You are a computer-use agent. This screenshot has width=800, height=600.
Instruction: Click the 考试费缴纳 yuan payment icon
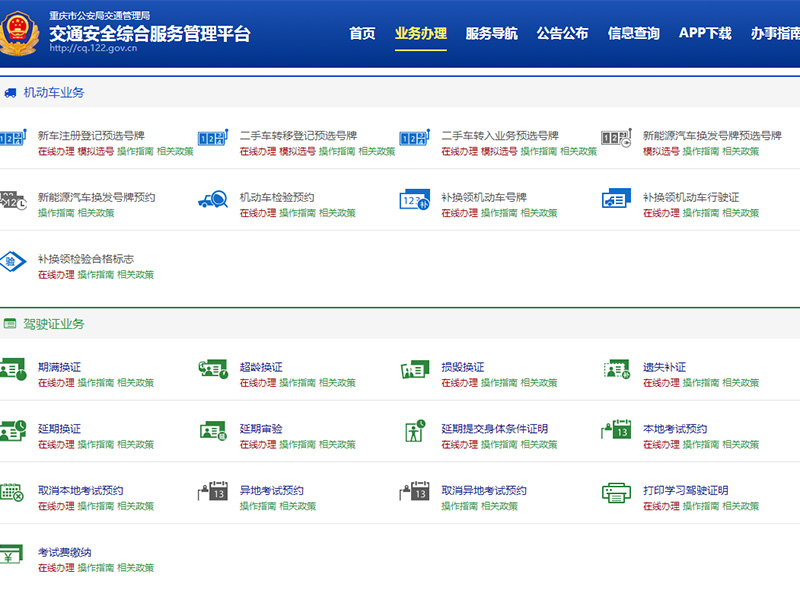coord(13,556)
